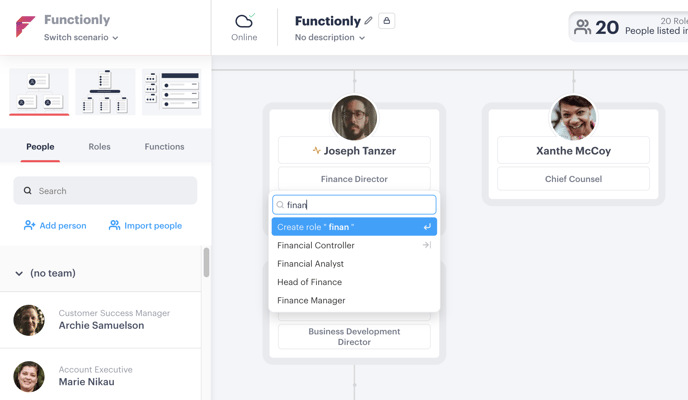
Task: Click the people count icon near 20
Action: (x=583, y=27)
